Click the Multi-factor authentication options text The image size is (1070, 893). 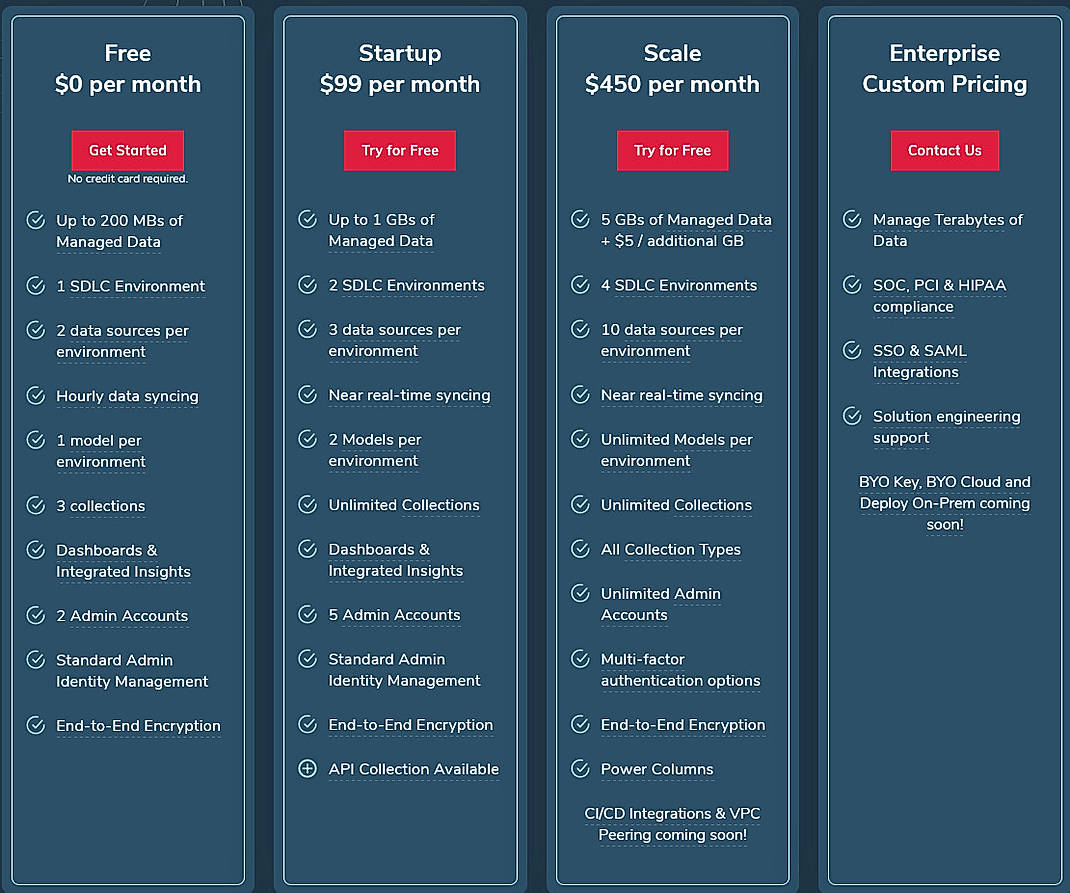click(x=681, y=670)
